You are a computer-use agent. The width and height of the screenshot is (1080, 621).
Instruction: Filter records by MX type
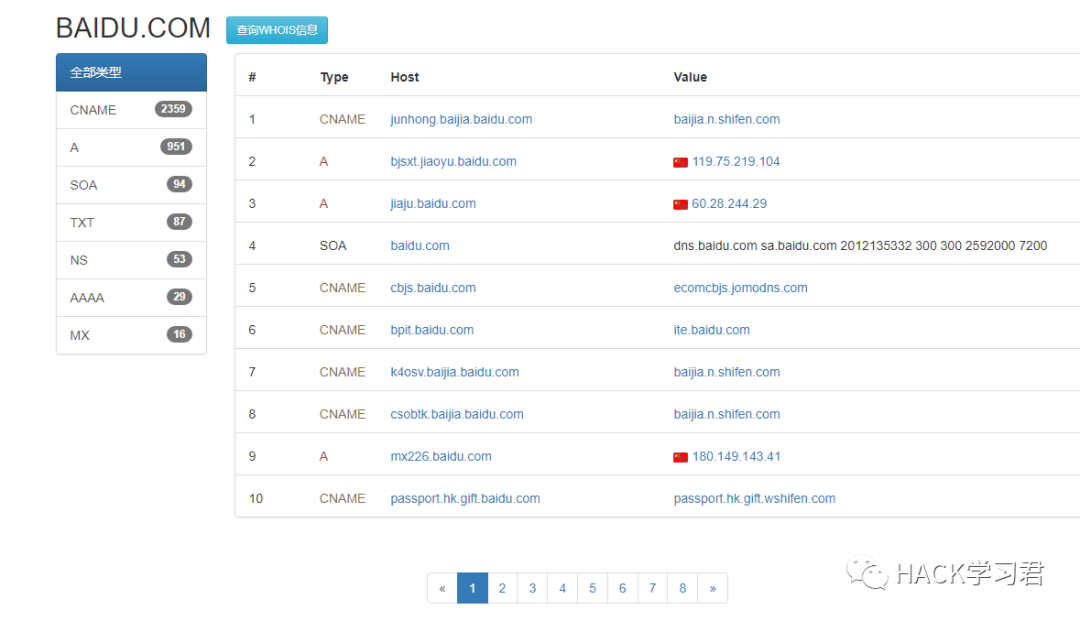click(x=132, y=335)
